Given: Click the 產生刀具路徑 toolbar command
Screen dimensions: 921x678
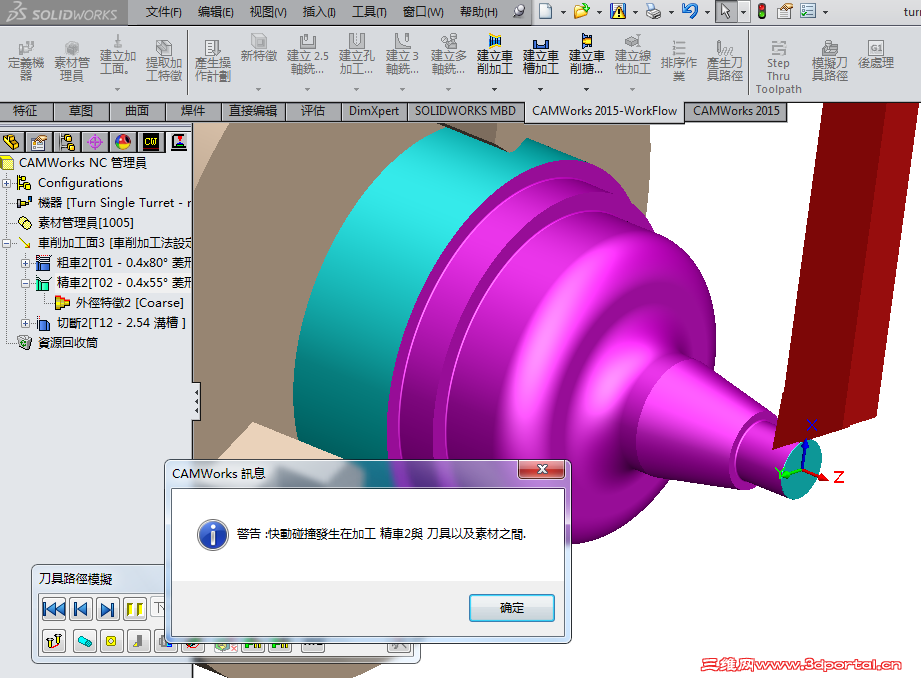Looking at the screenshot, I should click(x=725, y=61).
